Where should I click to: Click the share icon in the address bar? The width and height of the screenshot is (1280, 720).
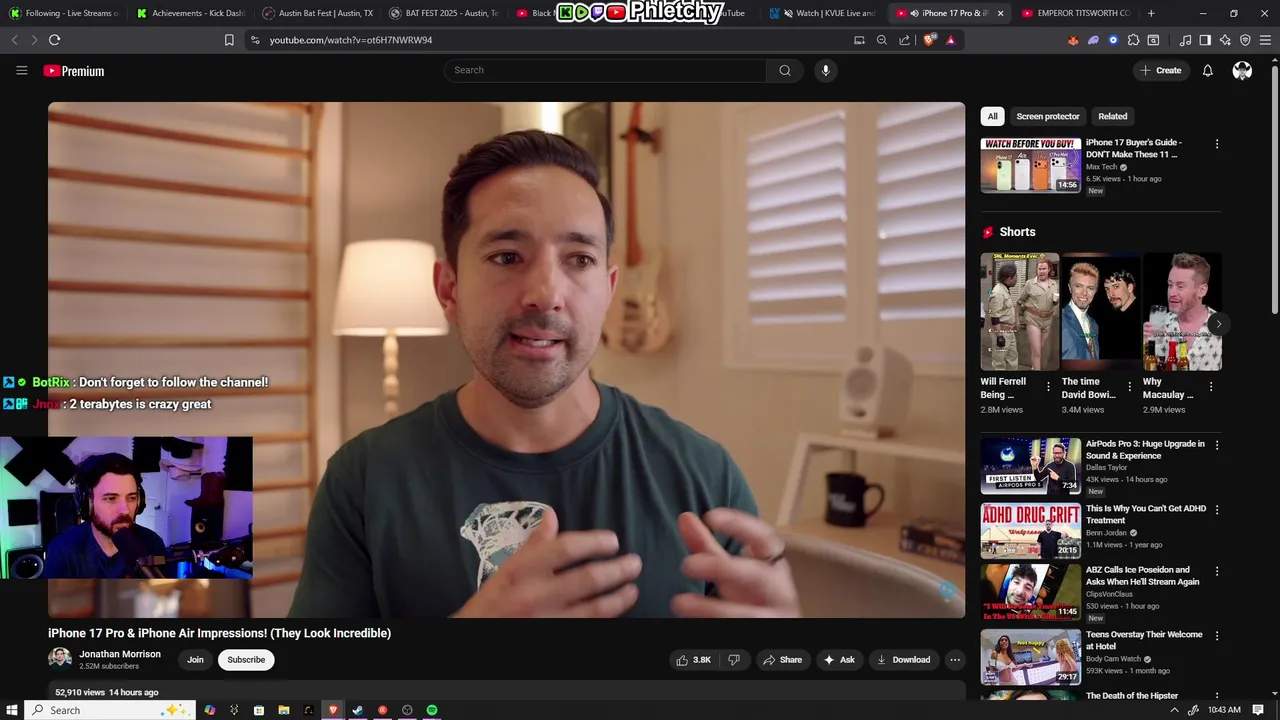(904, 40)
